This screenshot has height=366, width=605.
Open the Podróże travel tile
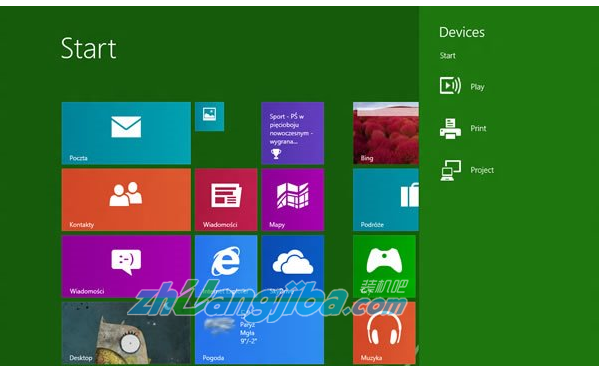(386, 200)
